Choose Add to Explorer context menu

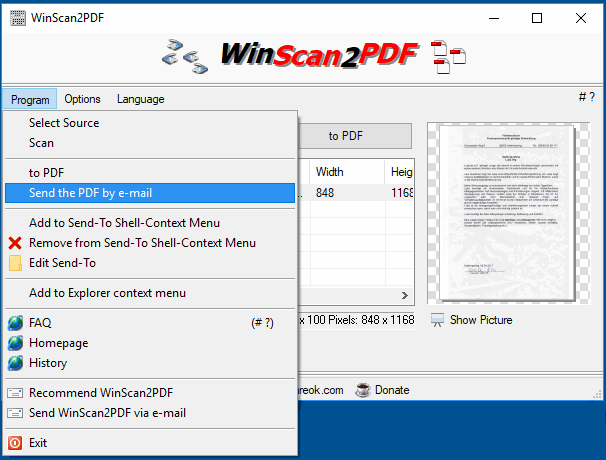click(x=150, y=293)
